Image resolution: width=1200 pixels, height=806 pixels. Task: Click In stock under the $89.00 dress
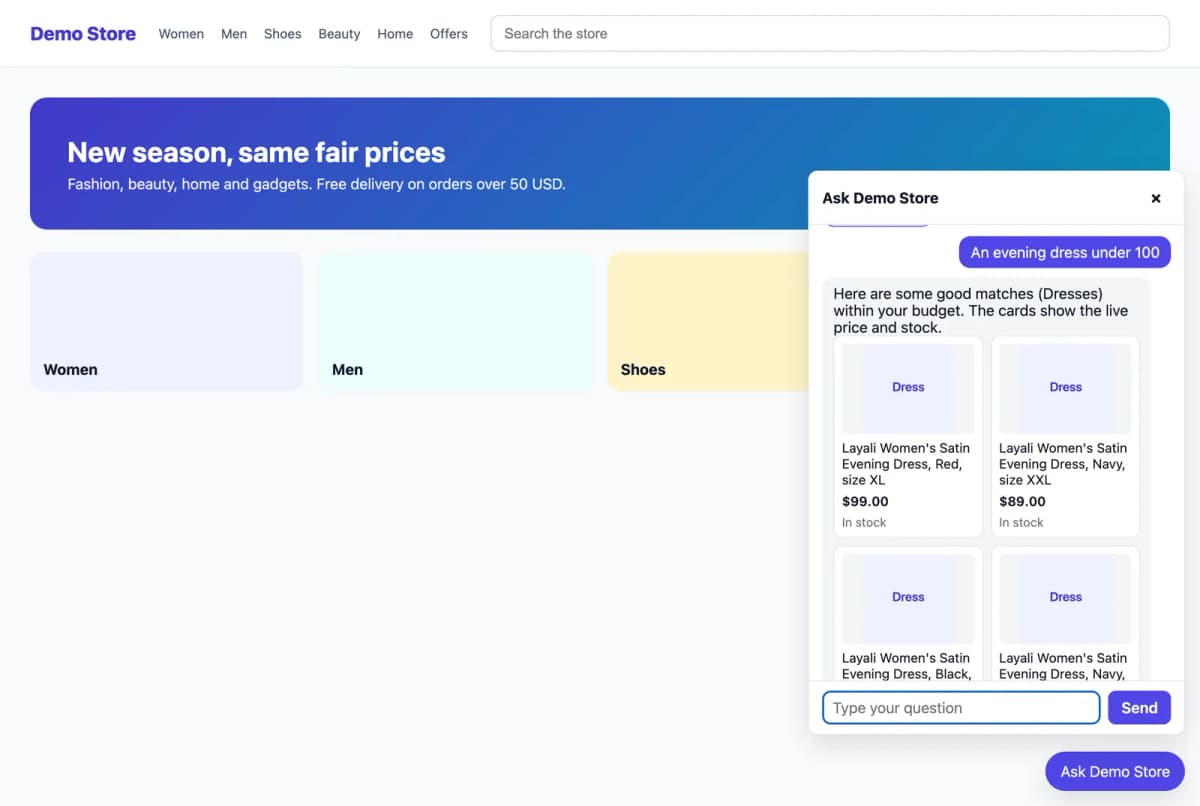[x=1021, y=522]
